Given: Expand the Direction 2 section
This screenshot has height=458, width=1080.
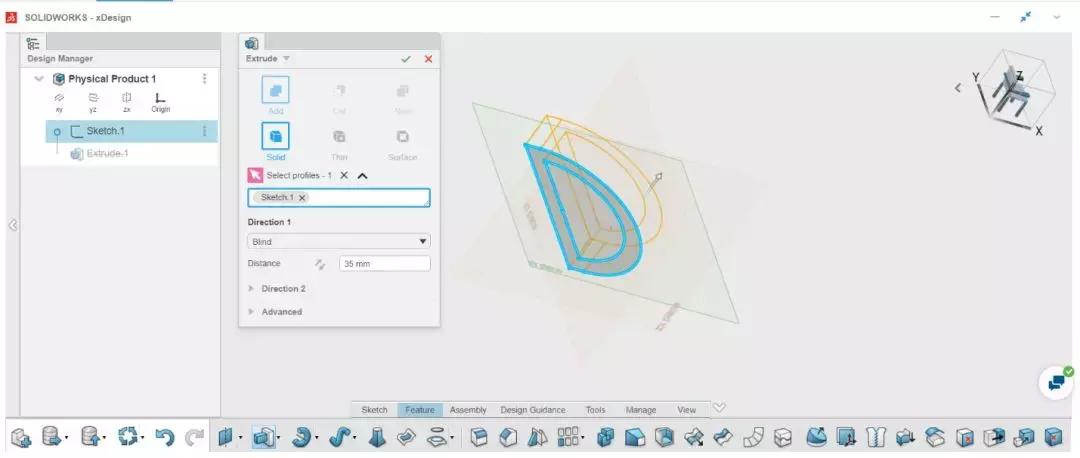Looking at the screenshot, I should coord(277,289).
